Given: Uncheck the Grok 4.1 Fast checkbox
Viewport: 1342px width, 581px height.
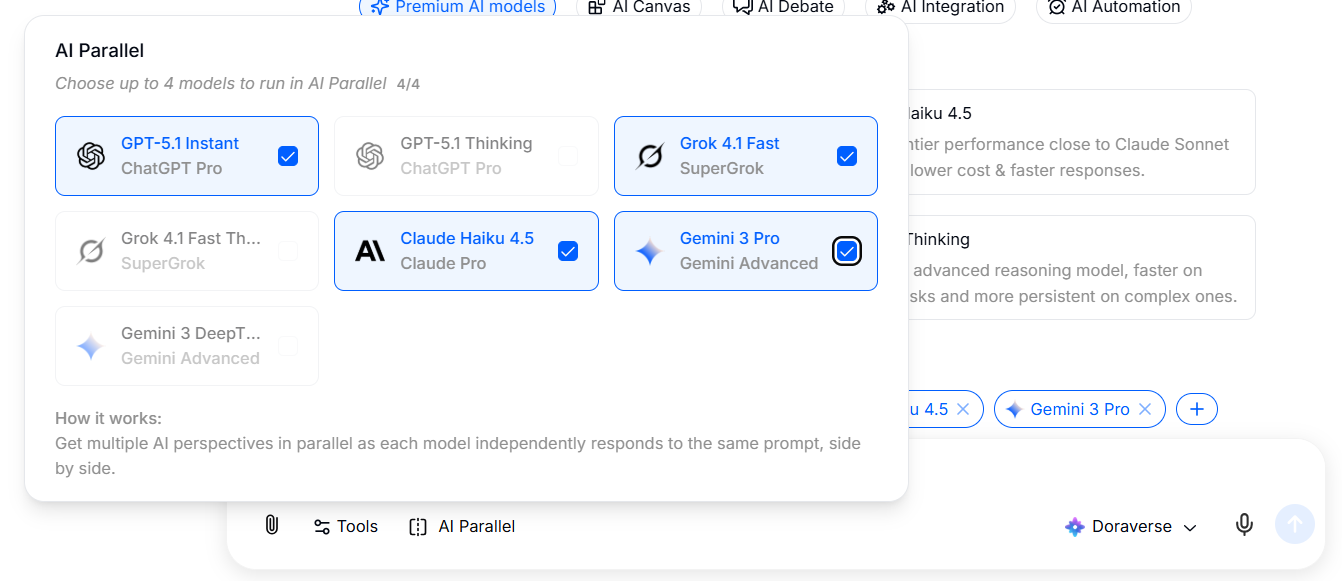Looking at the screenshot, I should pyautogui.click(x=847, y=156).
